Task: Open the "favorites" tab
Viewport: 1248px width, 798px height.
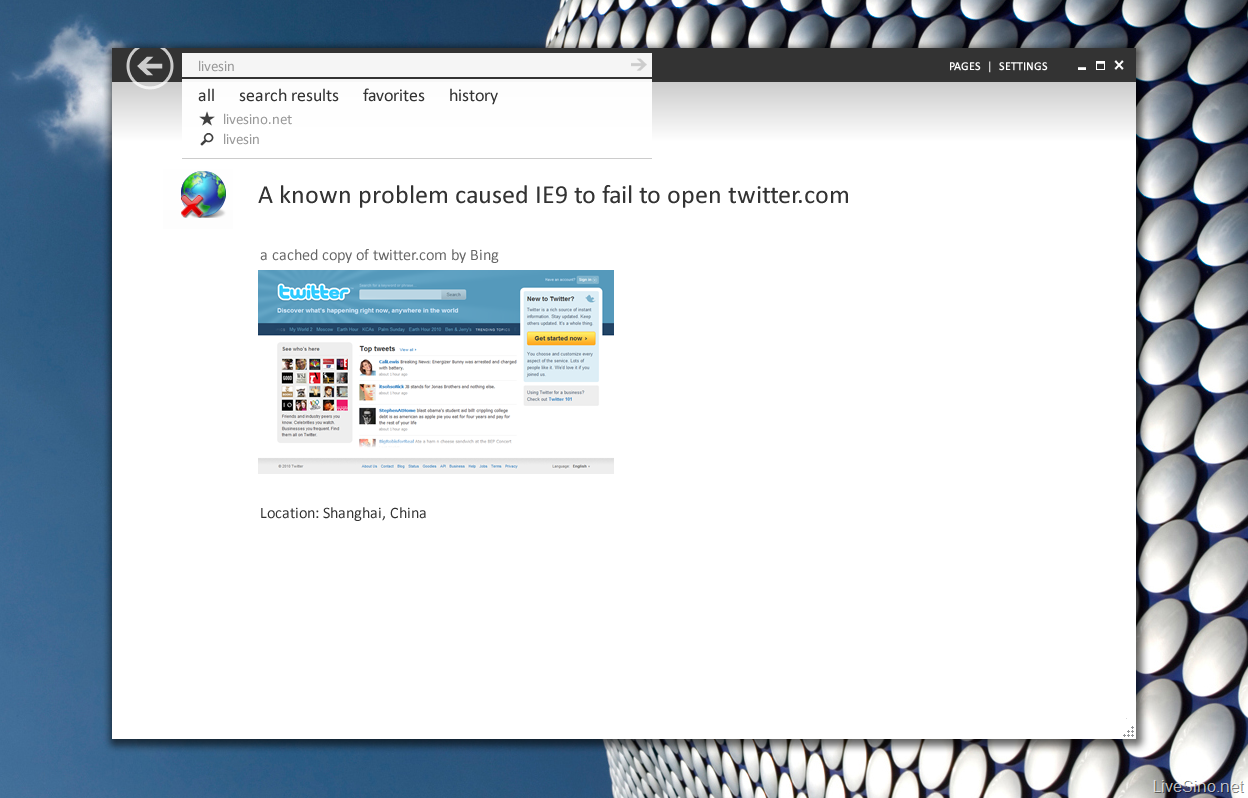Action: tap(394, 96)
